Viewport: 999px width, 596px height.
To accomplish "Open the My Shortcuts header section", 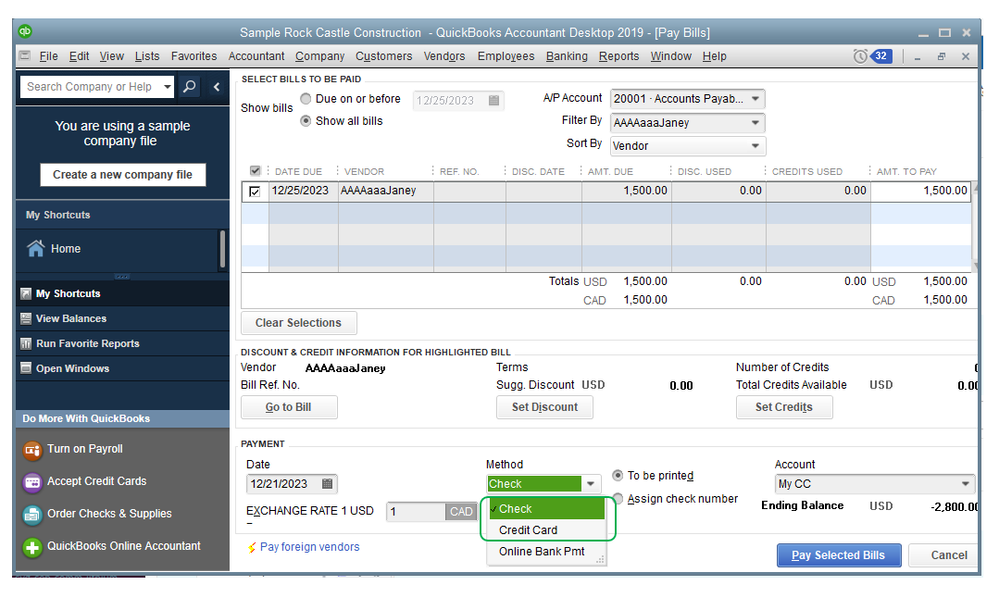I will (122, 215).
